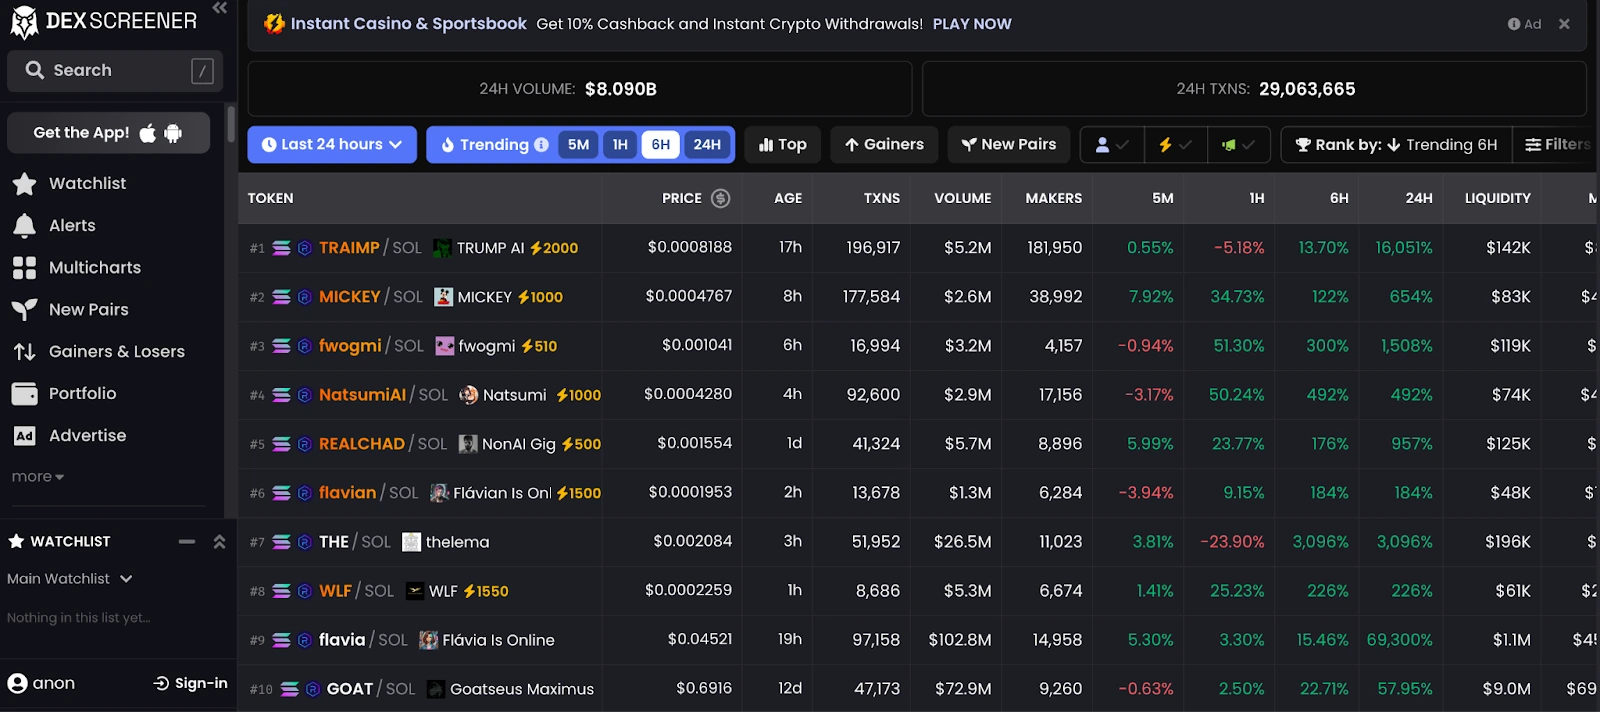Image resolution: width=1600 pixels, height=712 pixels.
Task: Click the Solana chain icon in TRAIMP row
Action: click(x=282, y=248)
